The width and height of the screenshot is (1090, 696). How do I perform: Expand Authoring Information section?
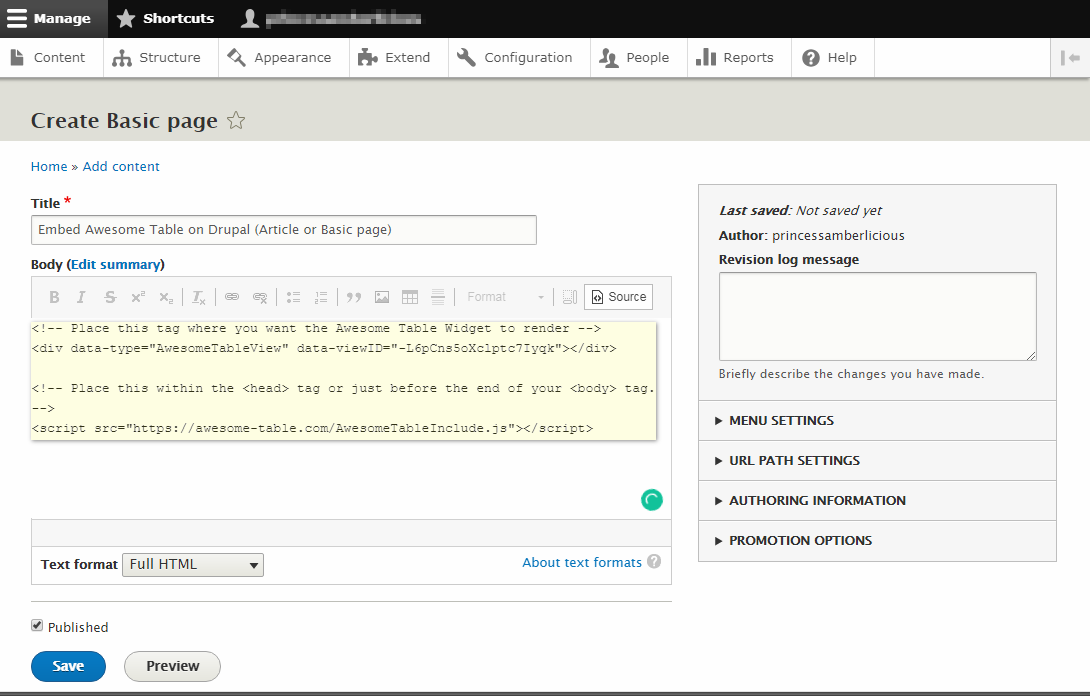[x=877, y=501]
